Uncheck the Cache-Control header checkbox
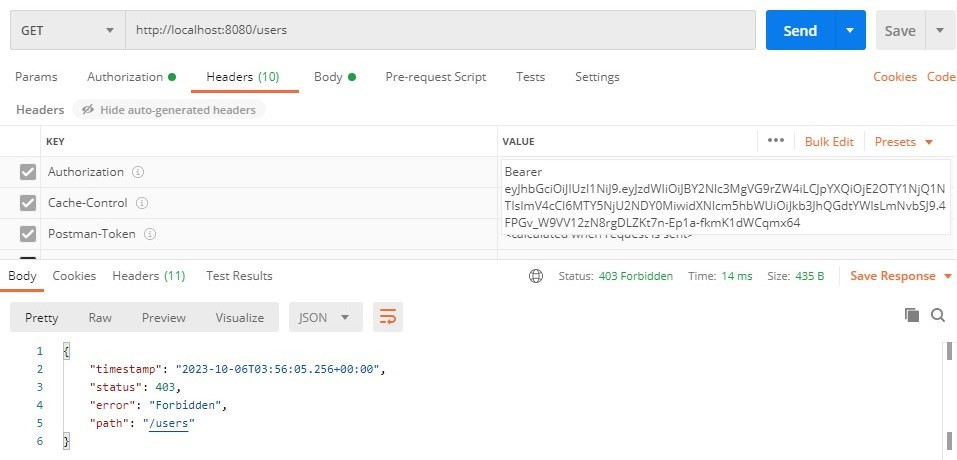The width and height of the screenshot is (957, 460). point(28,203)
